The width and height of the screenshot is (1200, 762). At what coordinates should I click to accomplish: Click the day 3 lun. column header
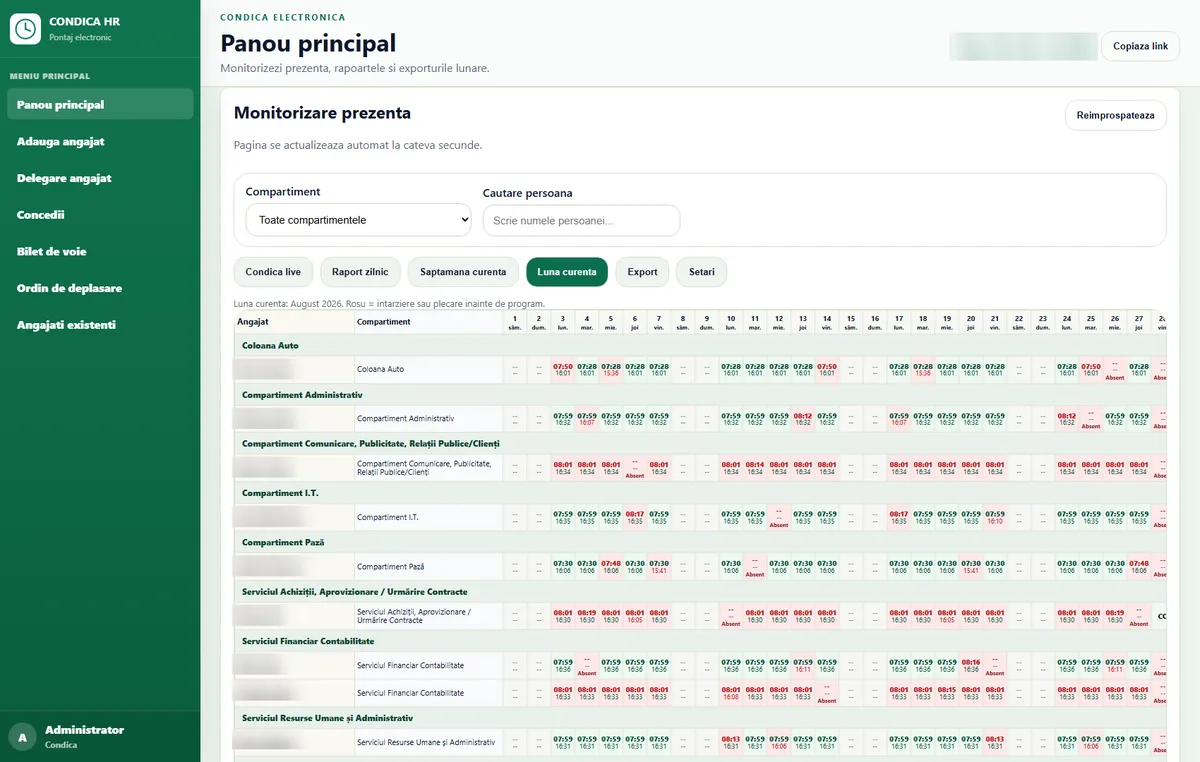(x=563, y=322)
